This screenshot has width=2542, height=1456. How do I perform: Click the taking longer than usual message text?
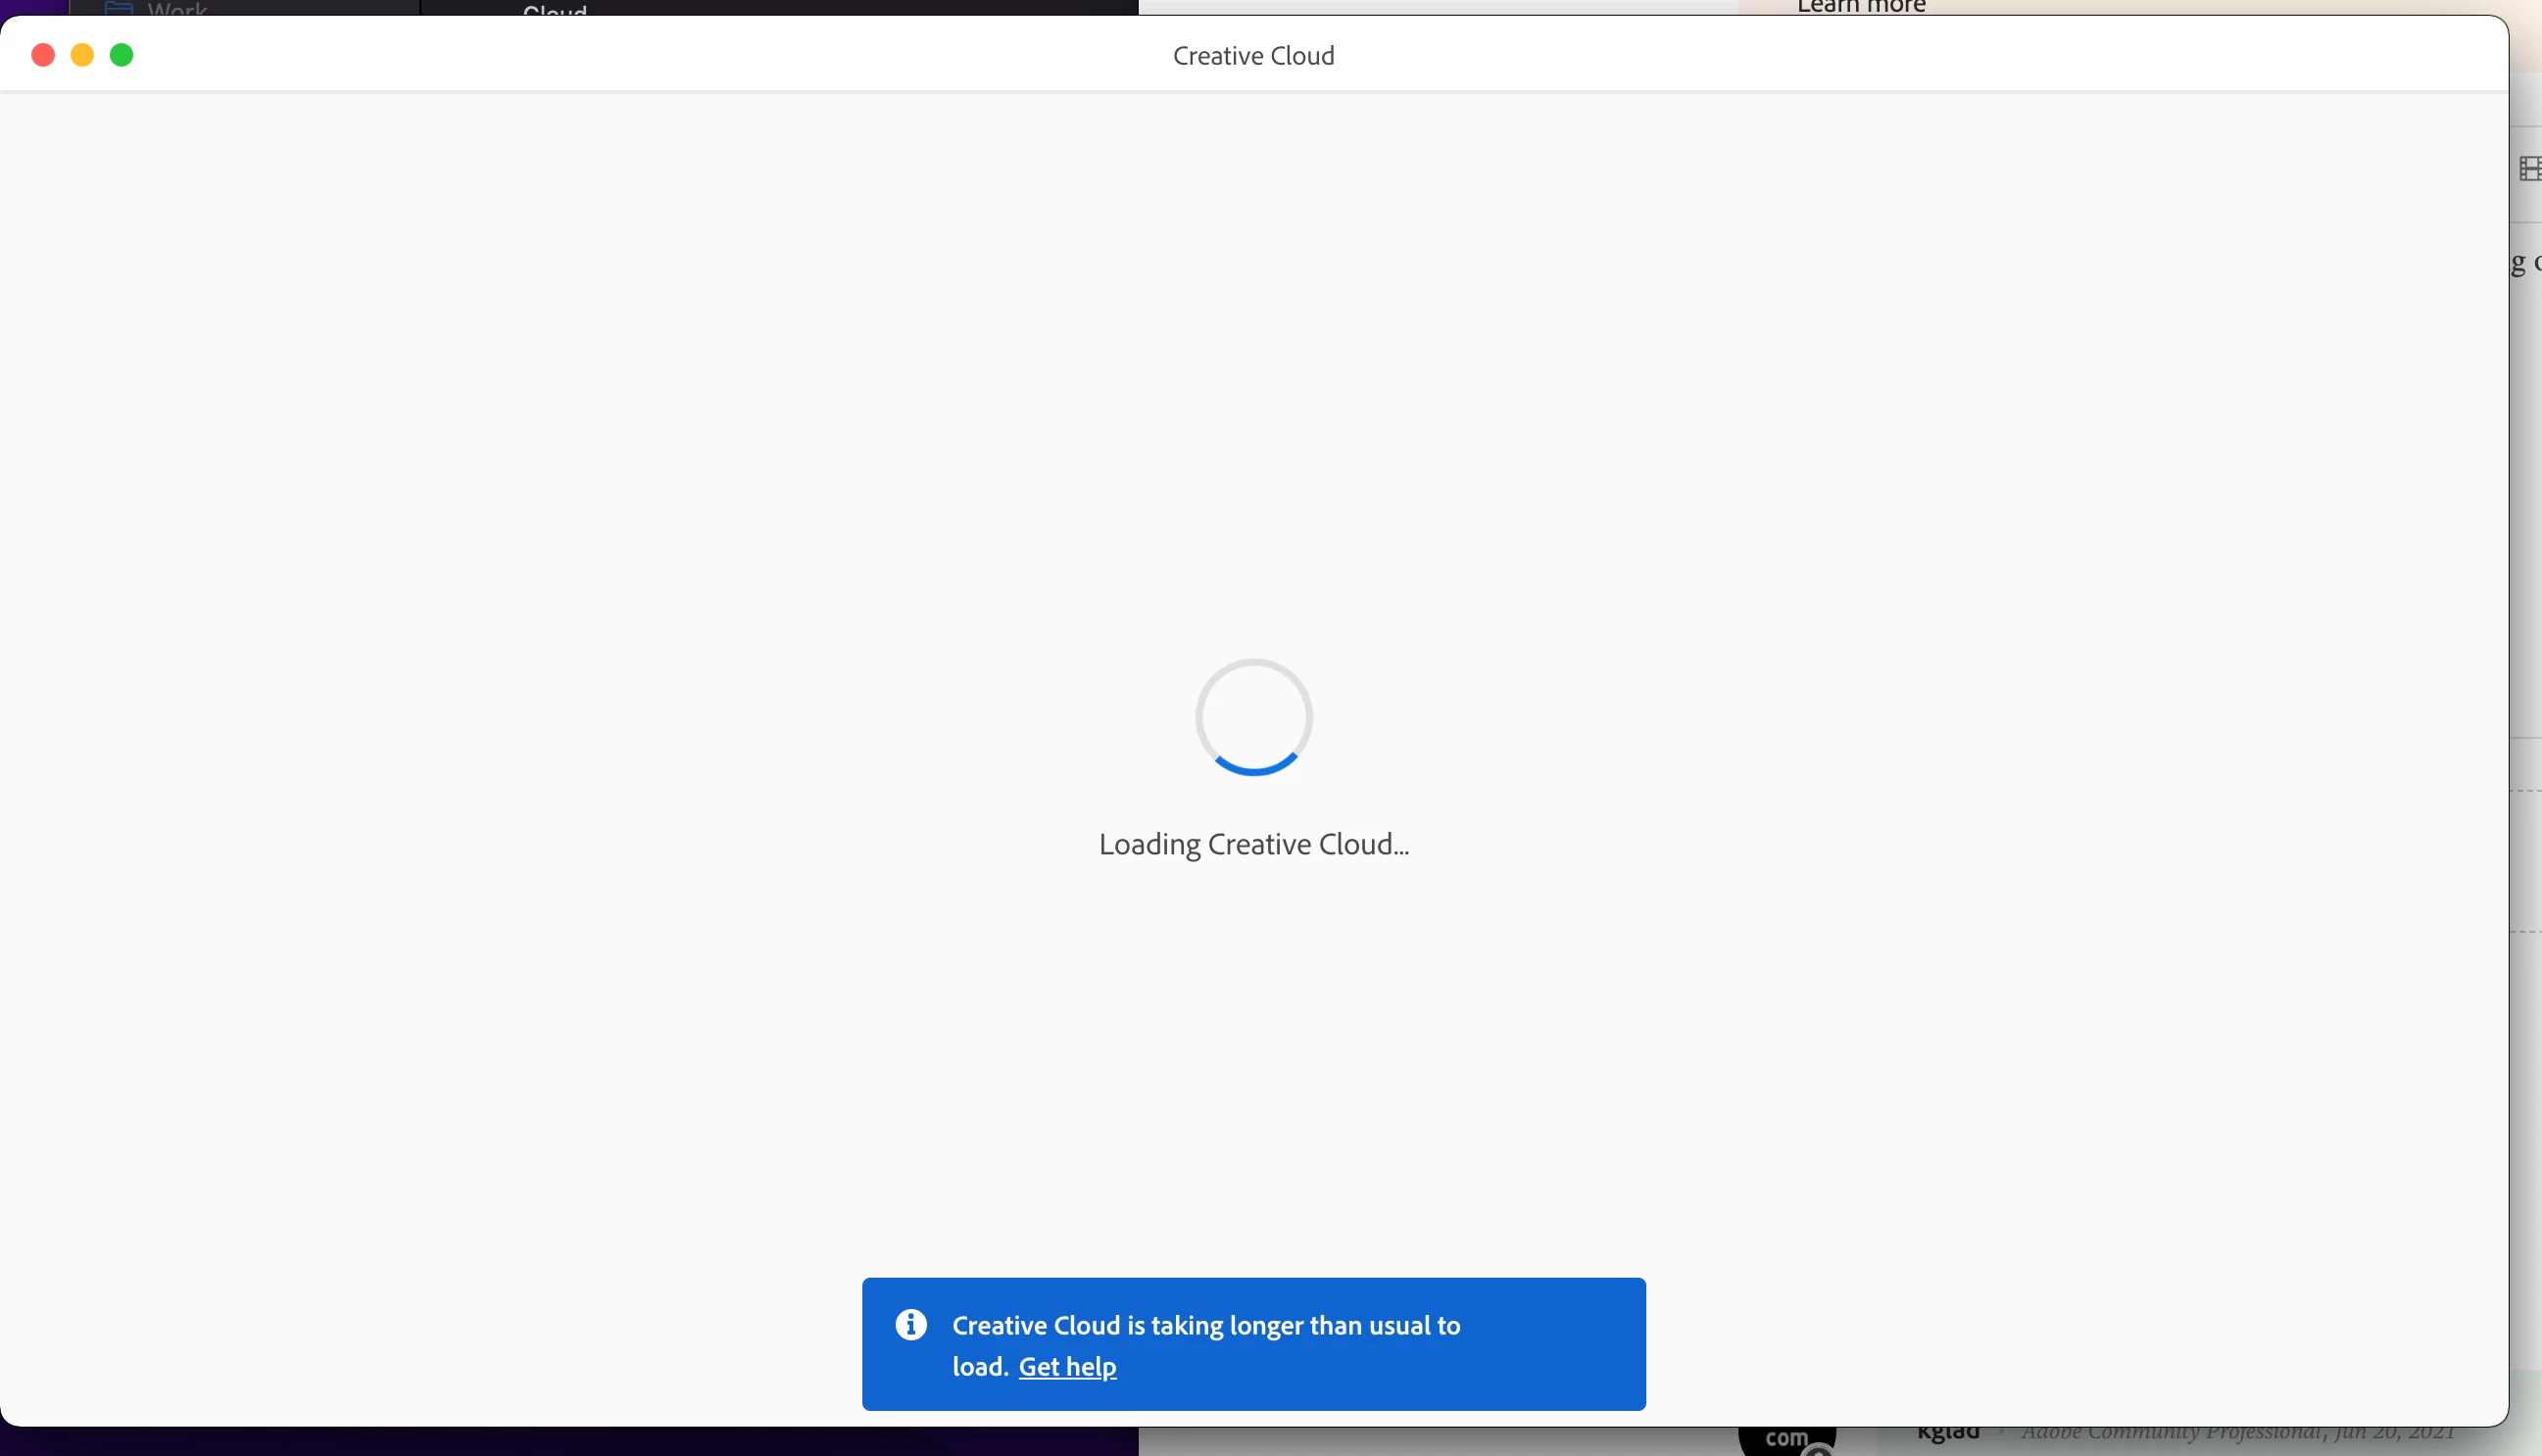(x=1205, y=1325)
